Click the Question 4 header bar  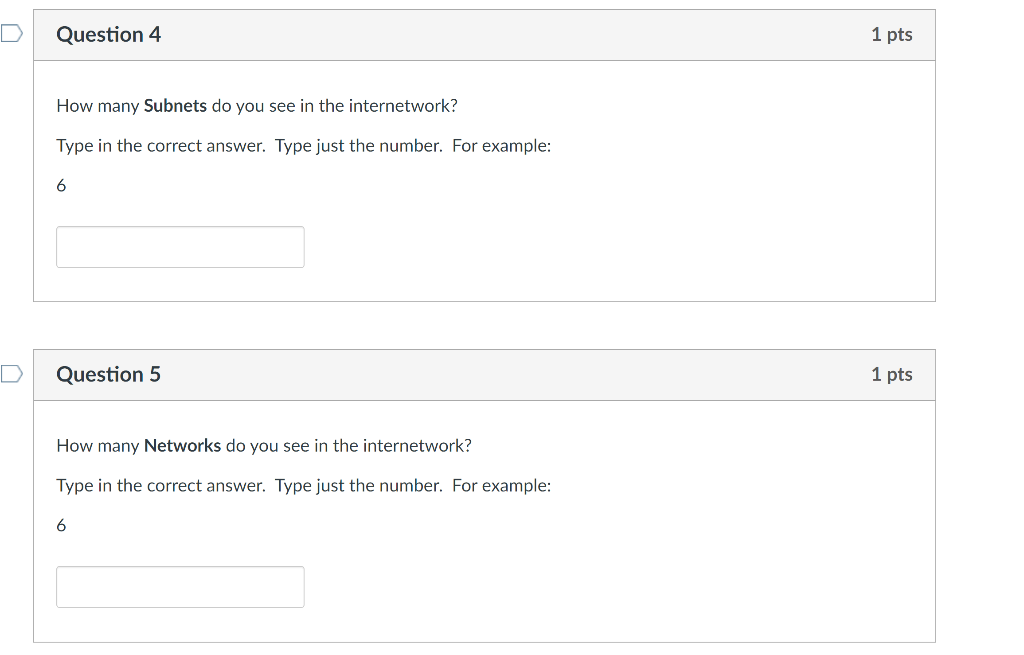(x=485, y=34)
